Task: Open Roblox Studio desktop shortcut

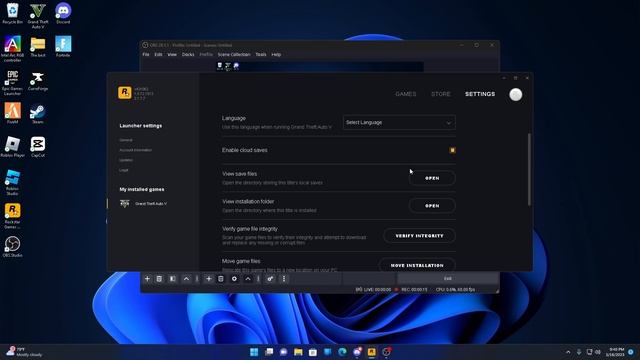Action: coord(13,182)
